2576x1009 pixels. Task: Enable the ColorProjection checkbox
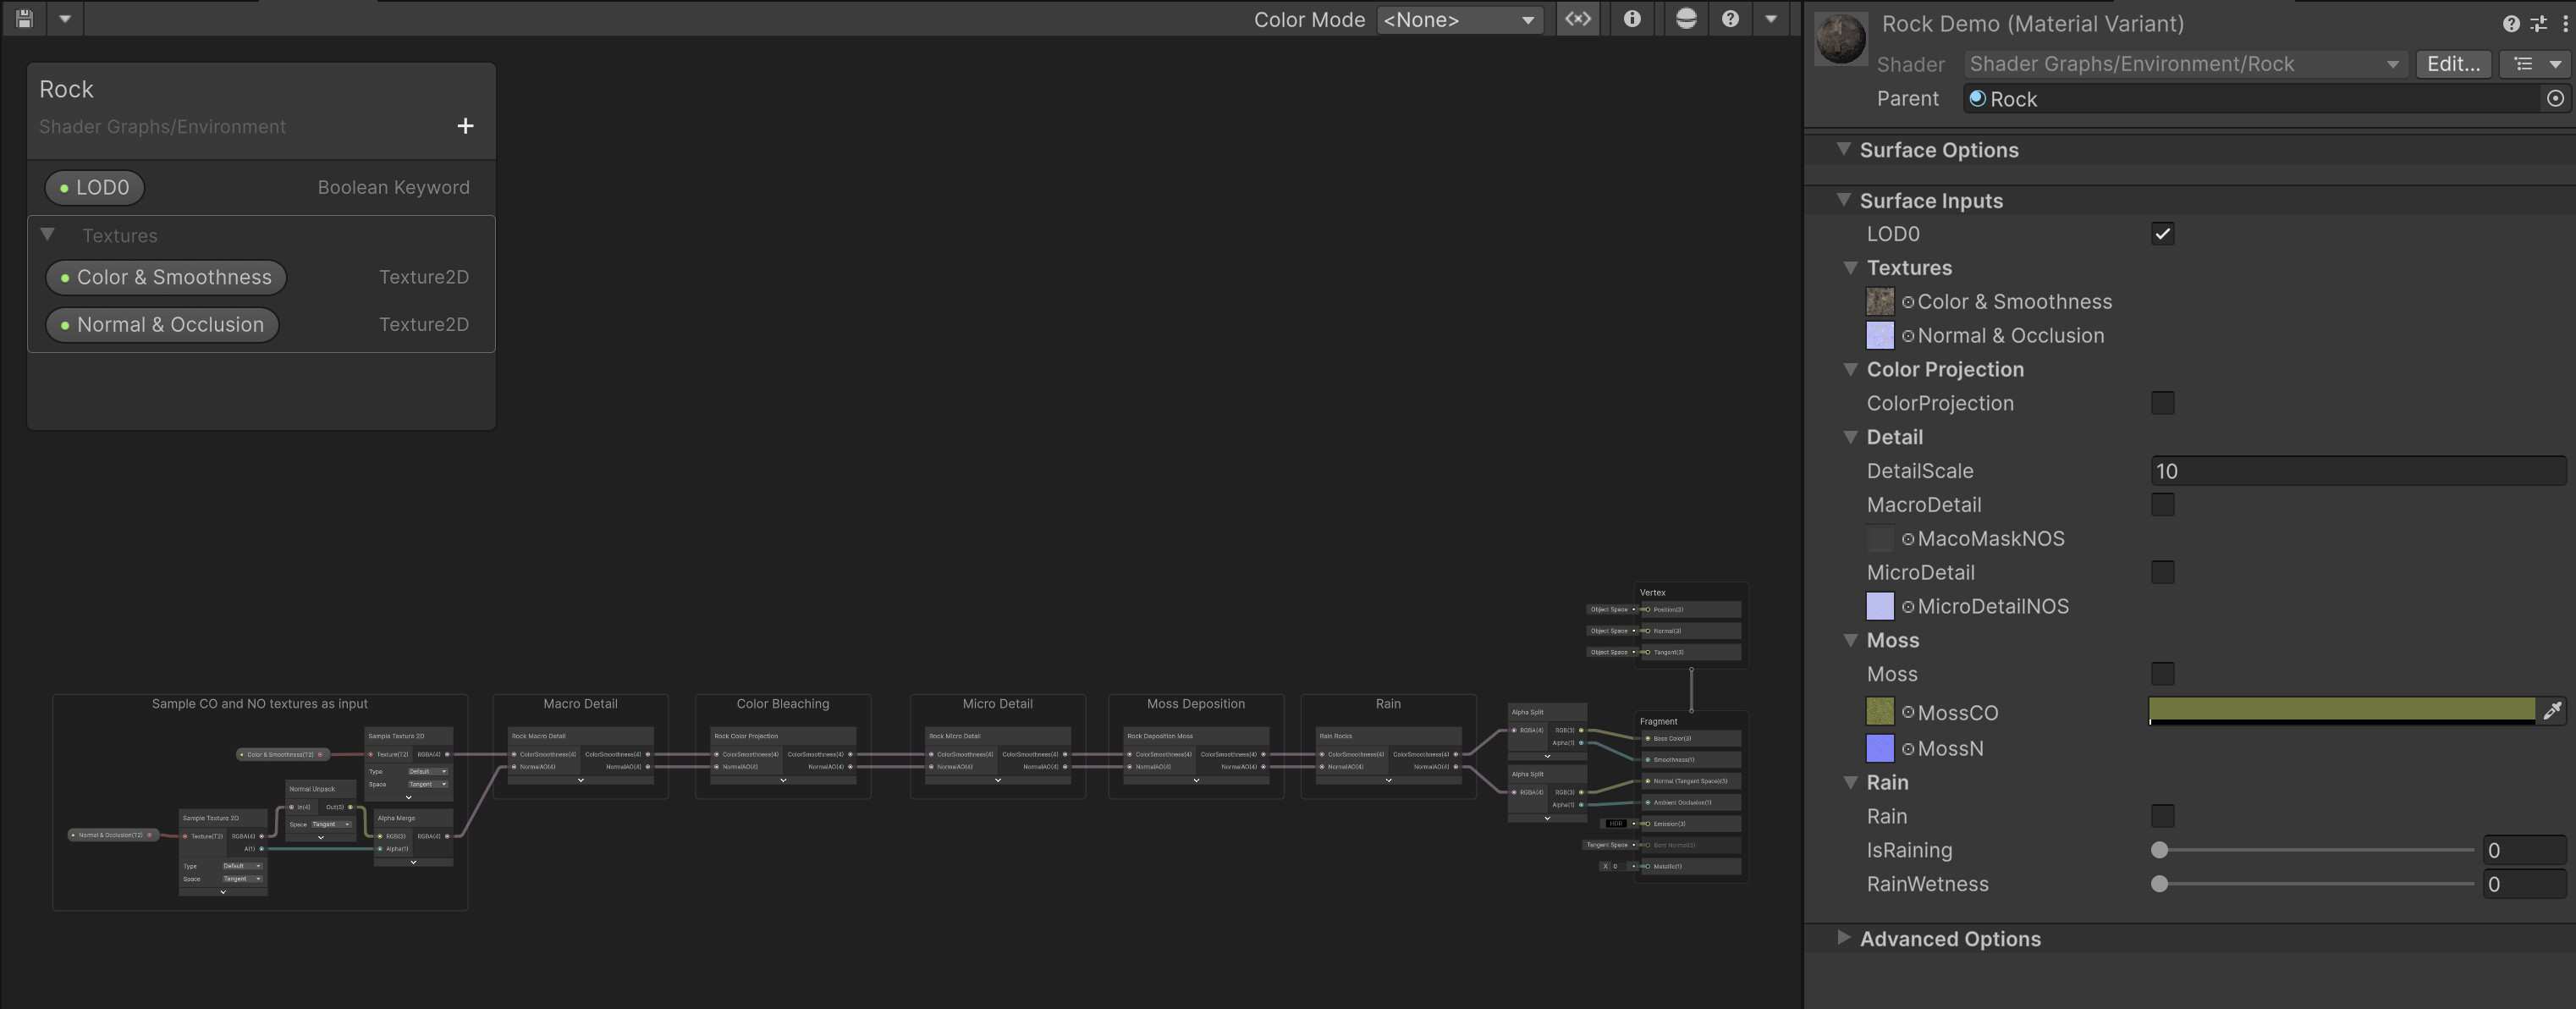tap(2163, 403)
